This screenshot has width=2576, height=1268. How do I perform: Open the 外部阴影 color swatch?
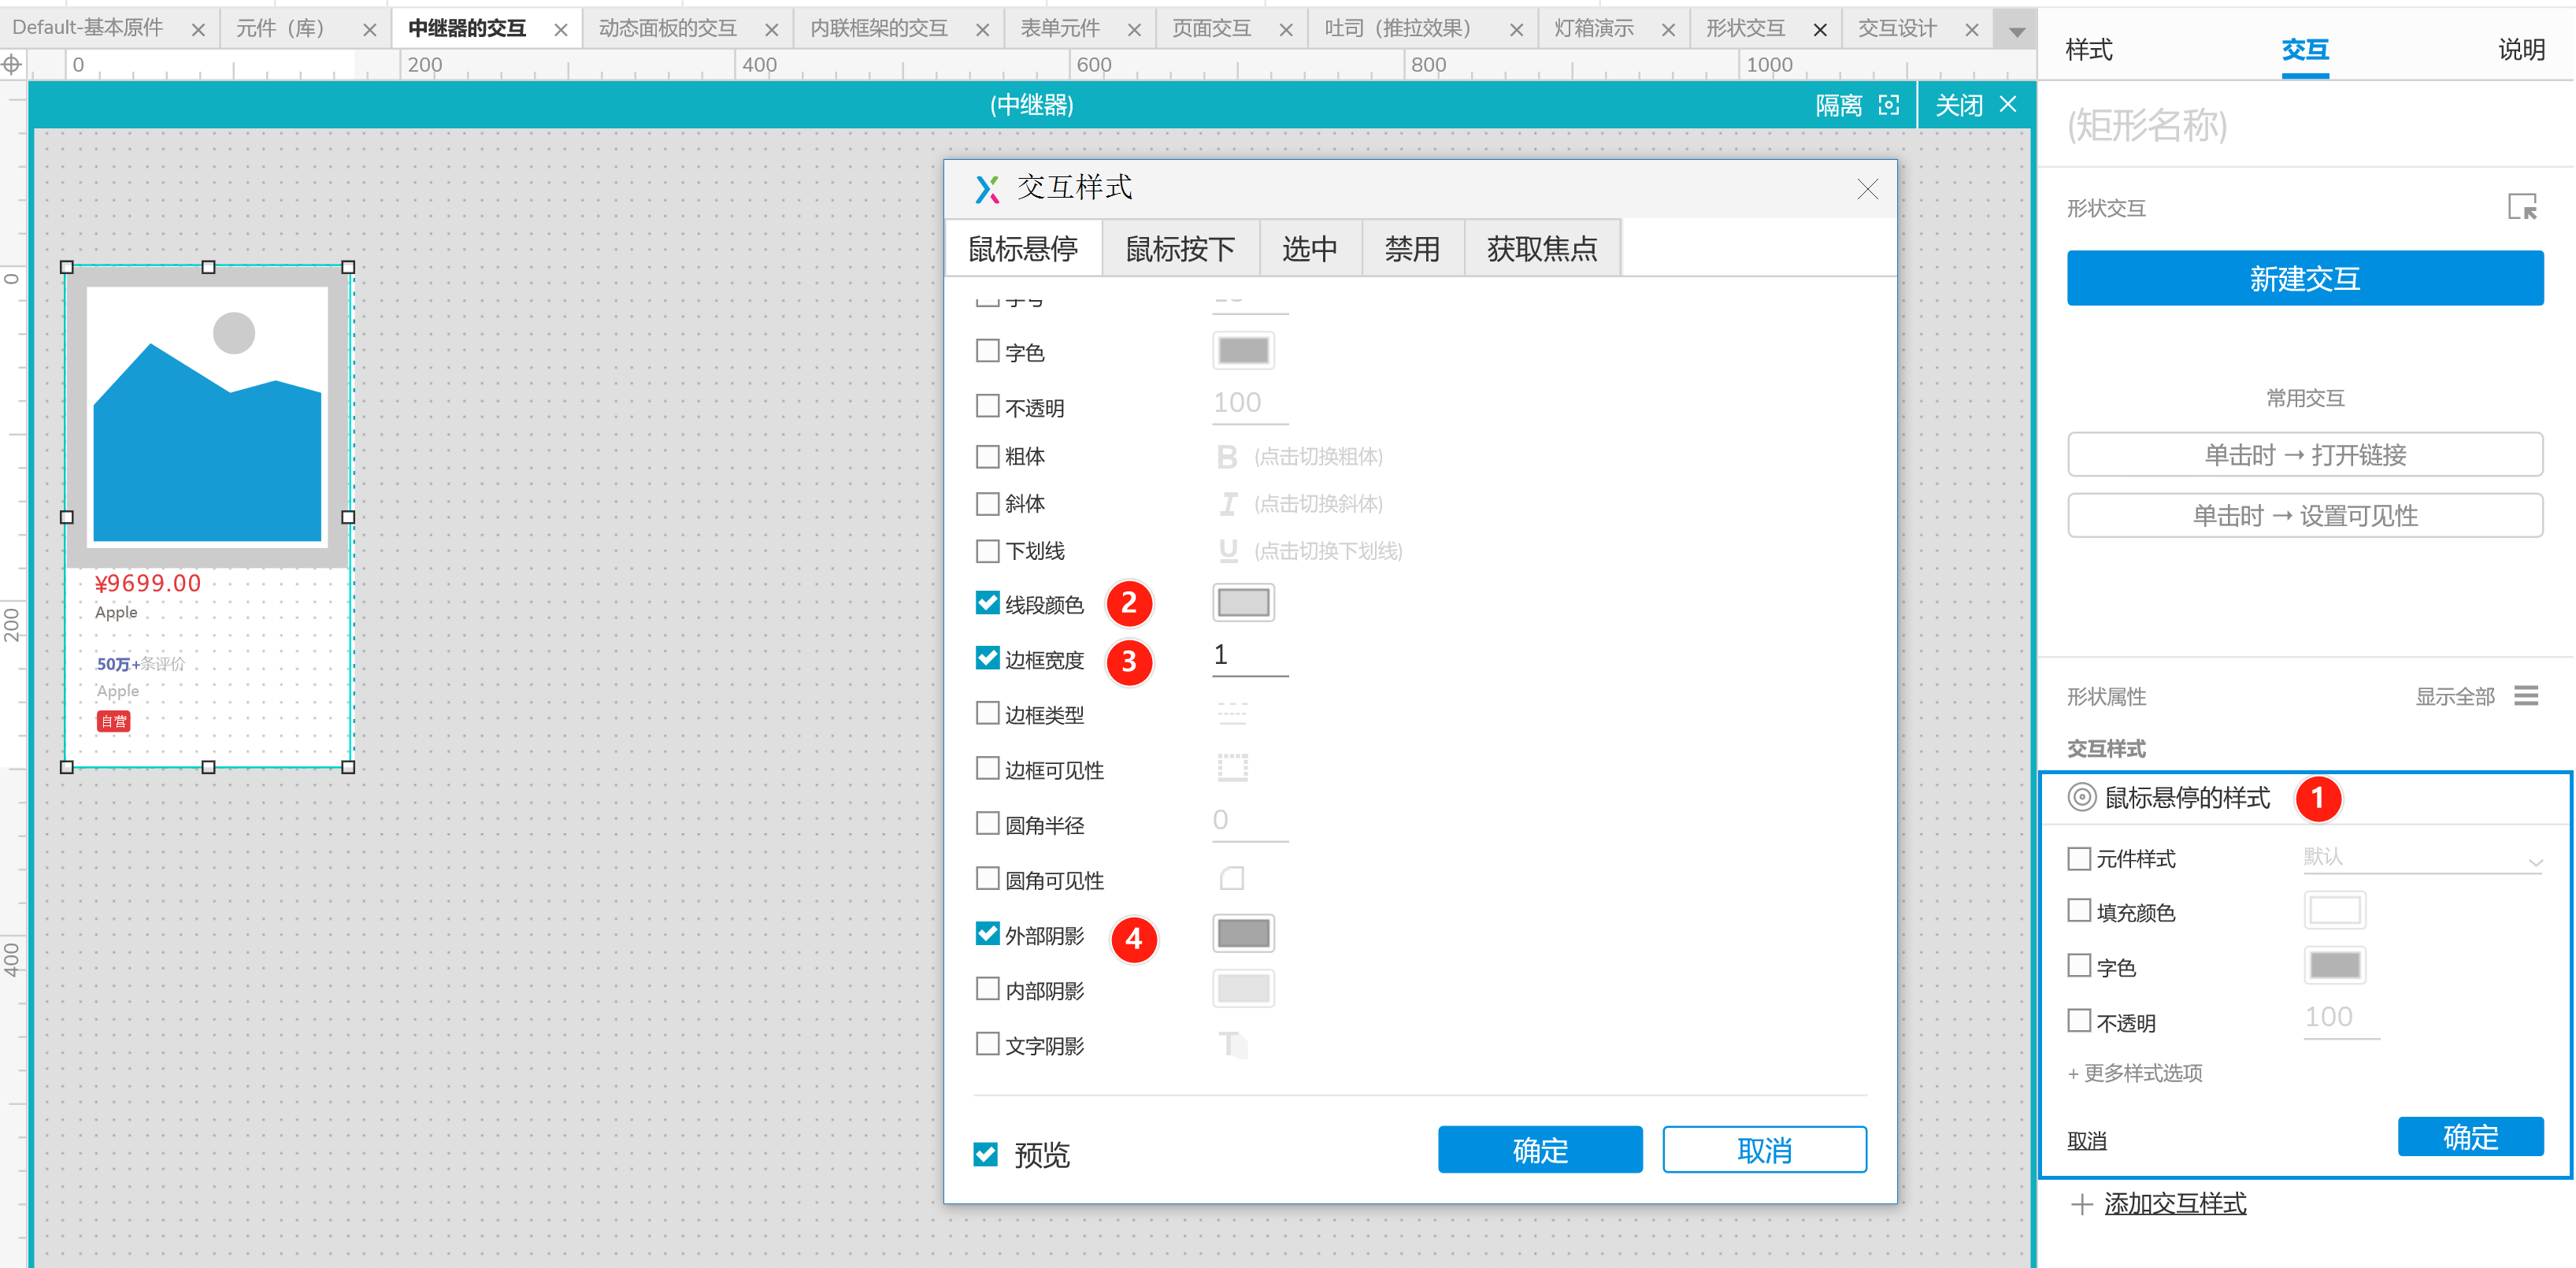1243,934
